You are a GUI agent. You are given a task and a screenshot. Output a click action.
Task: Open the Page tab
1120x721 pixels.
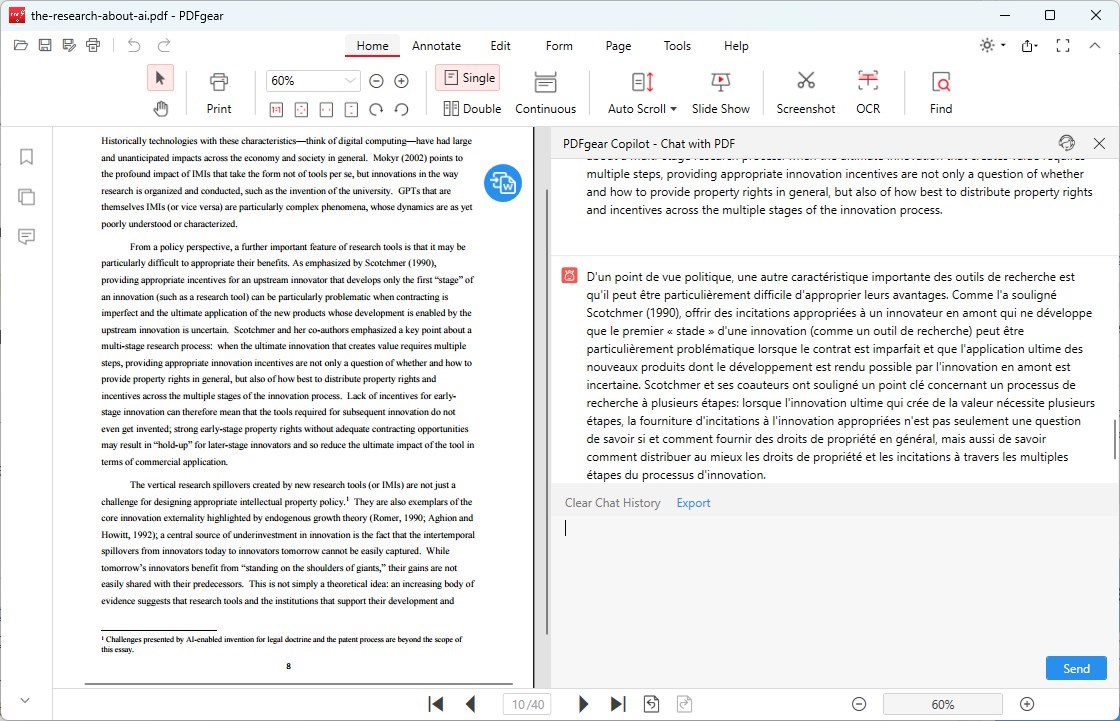[x=618, y=46]
